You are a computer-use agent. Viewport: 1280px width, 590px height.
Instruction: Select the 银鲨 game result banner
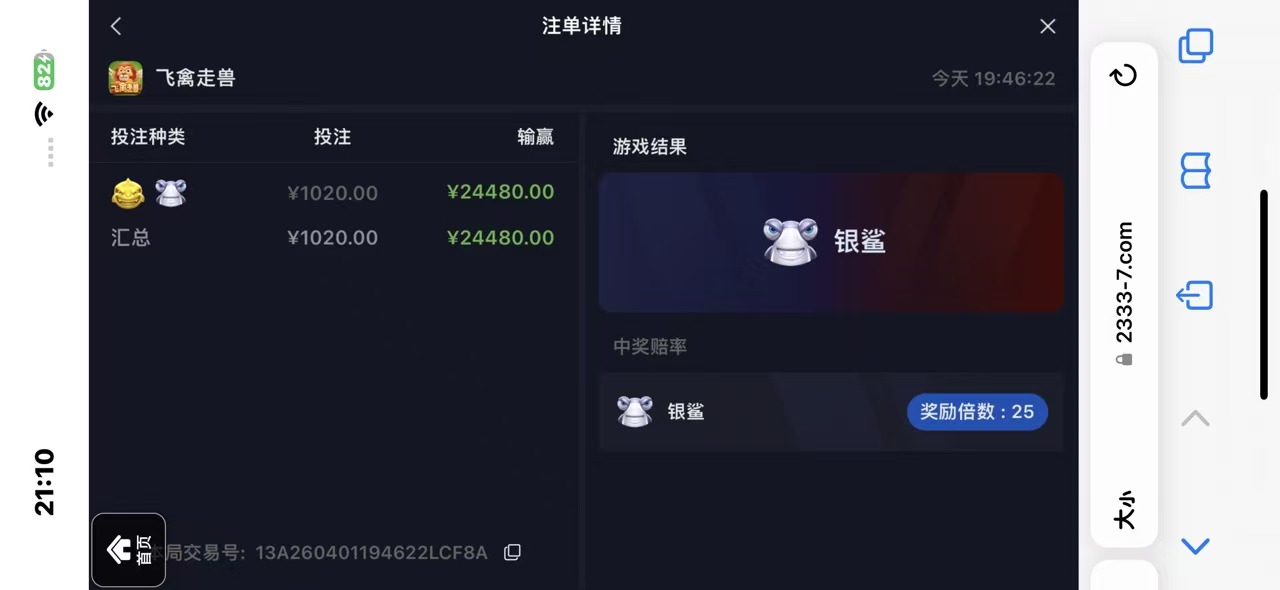[x=831, y=242]
